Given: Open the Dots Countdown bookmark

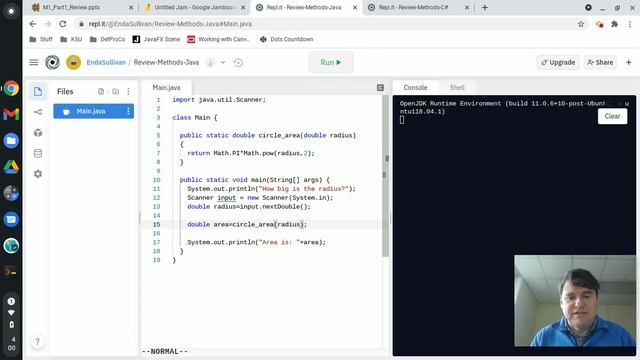Looking at the screenshot, I should click(x=287, y=39).
